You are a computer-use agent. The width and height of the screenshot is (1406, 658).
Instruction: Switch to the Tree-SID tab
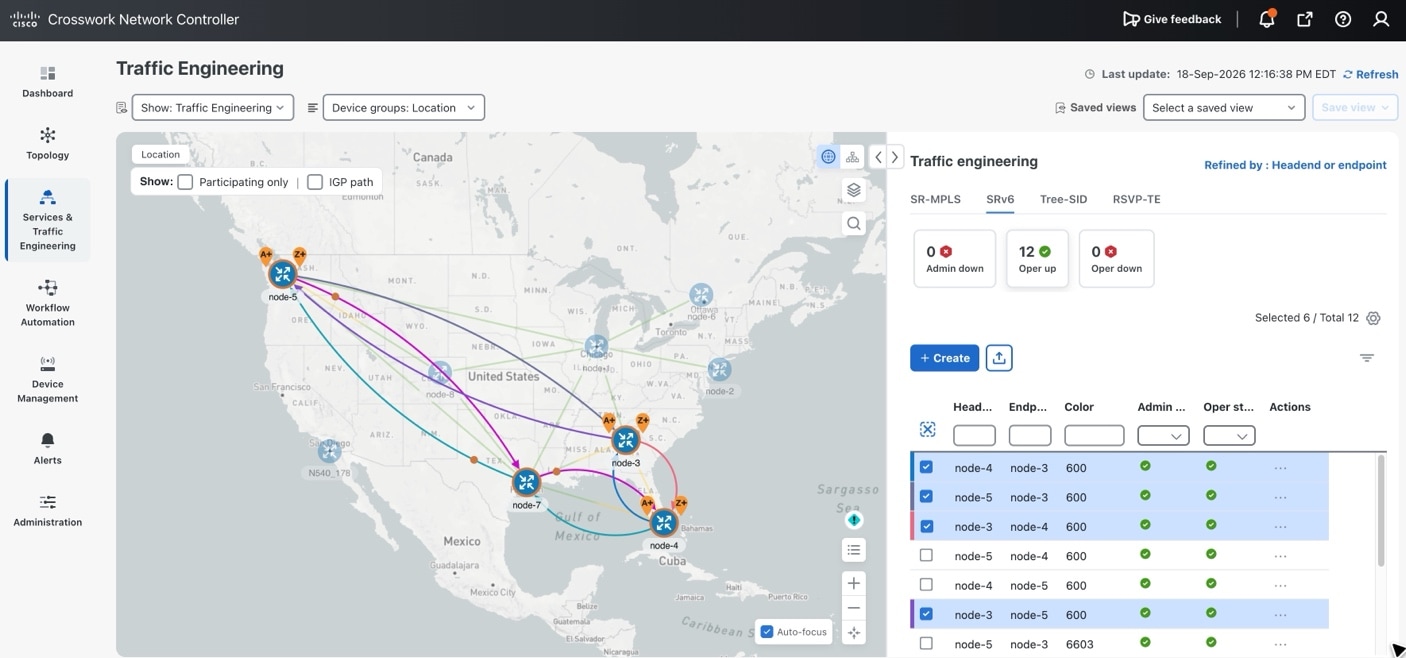pos(1063,199)
